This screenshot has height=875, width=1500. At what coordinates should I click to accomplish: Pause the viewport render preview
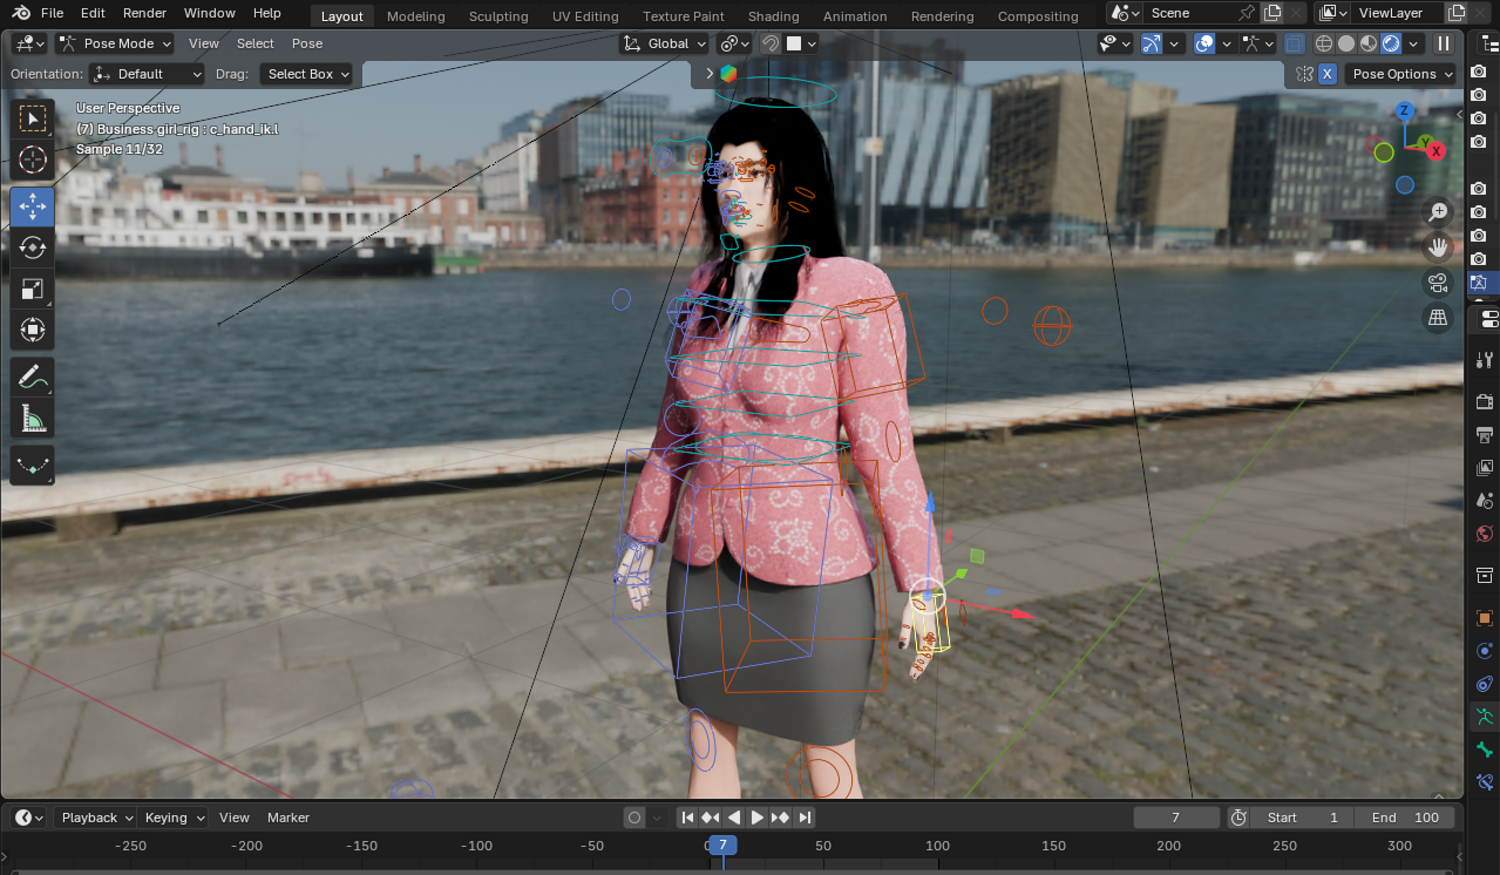tap(1443, 44)
